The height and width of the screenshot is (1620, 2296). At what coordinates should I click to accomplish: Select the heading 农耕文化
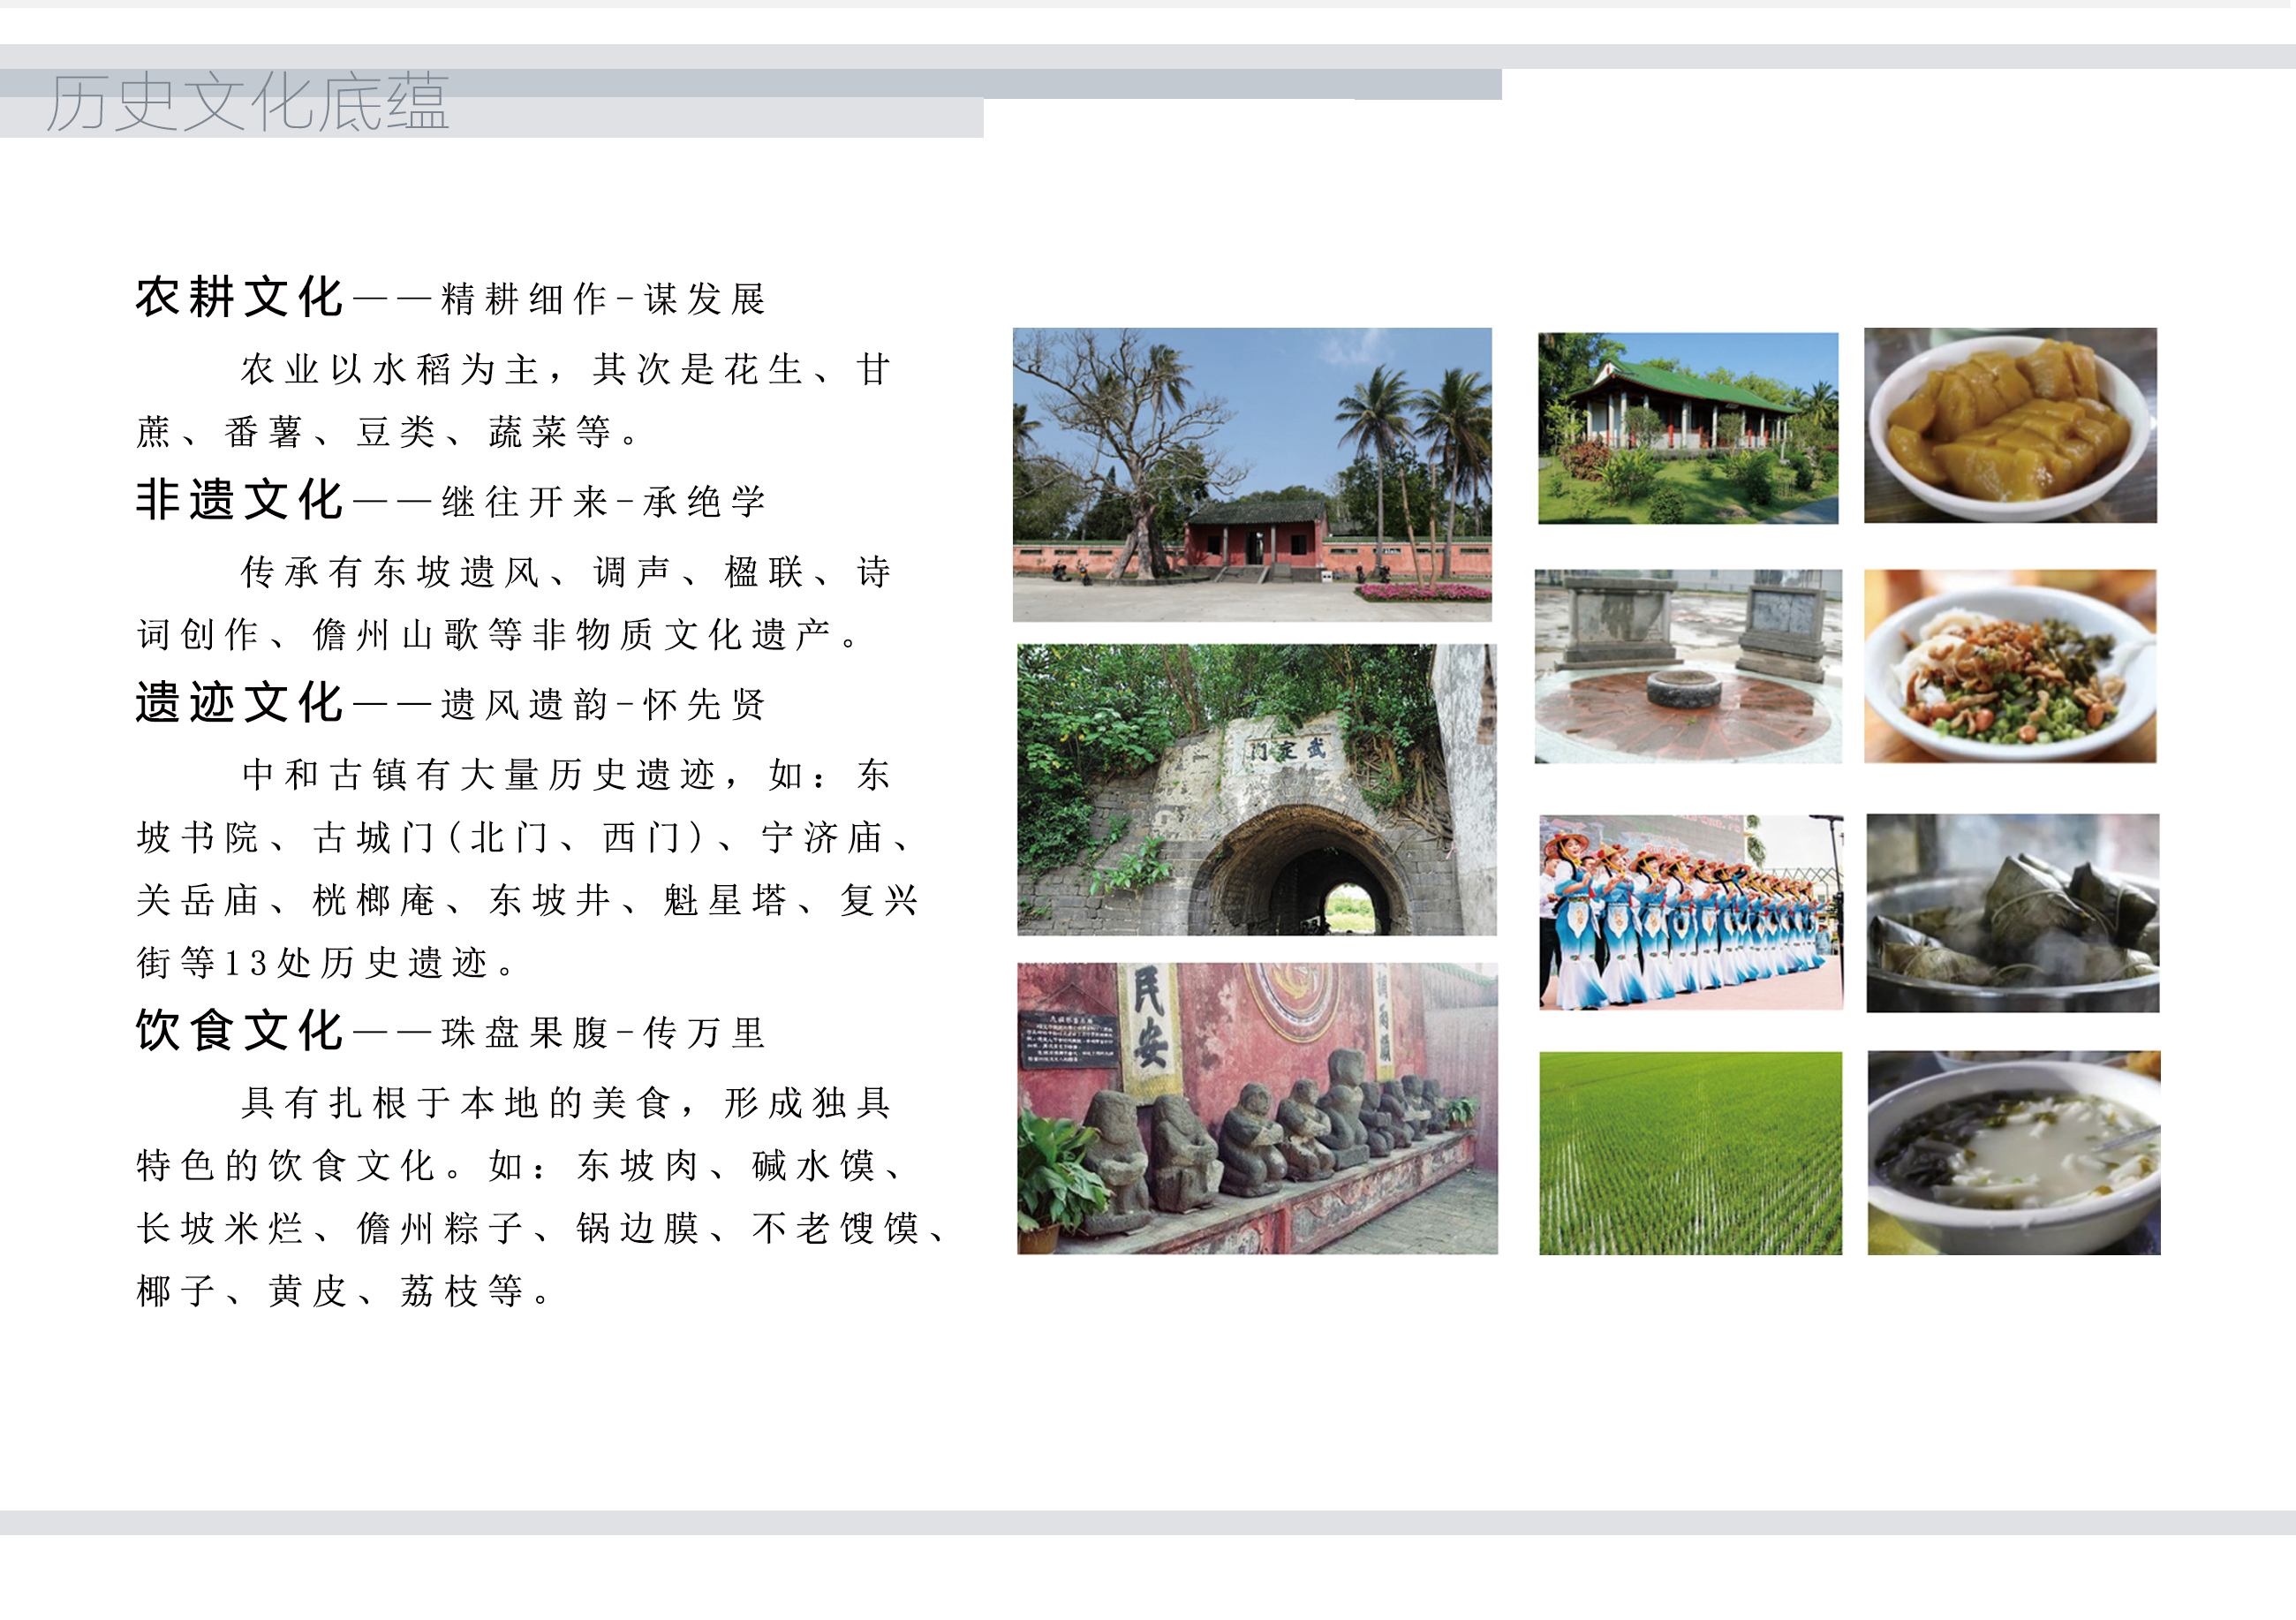[x=239, y=298]
